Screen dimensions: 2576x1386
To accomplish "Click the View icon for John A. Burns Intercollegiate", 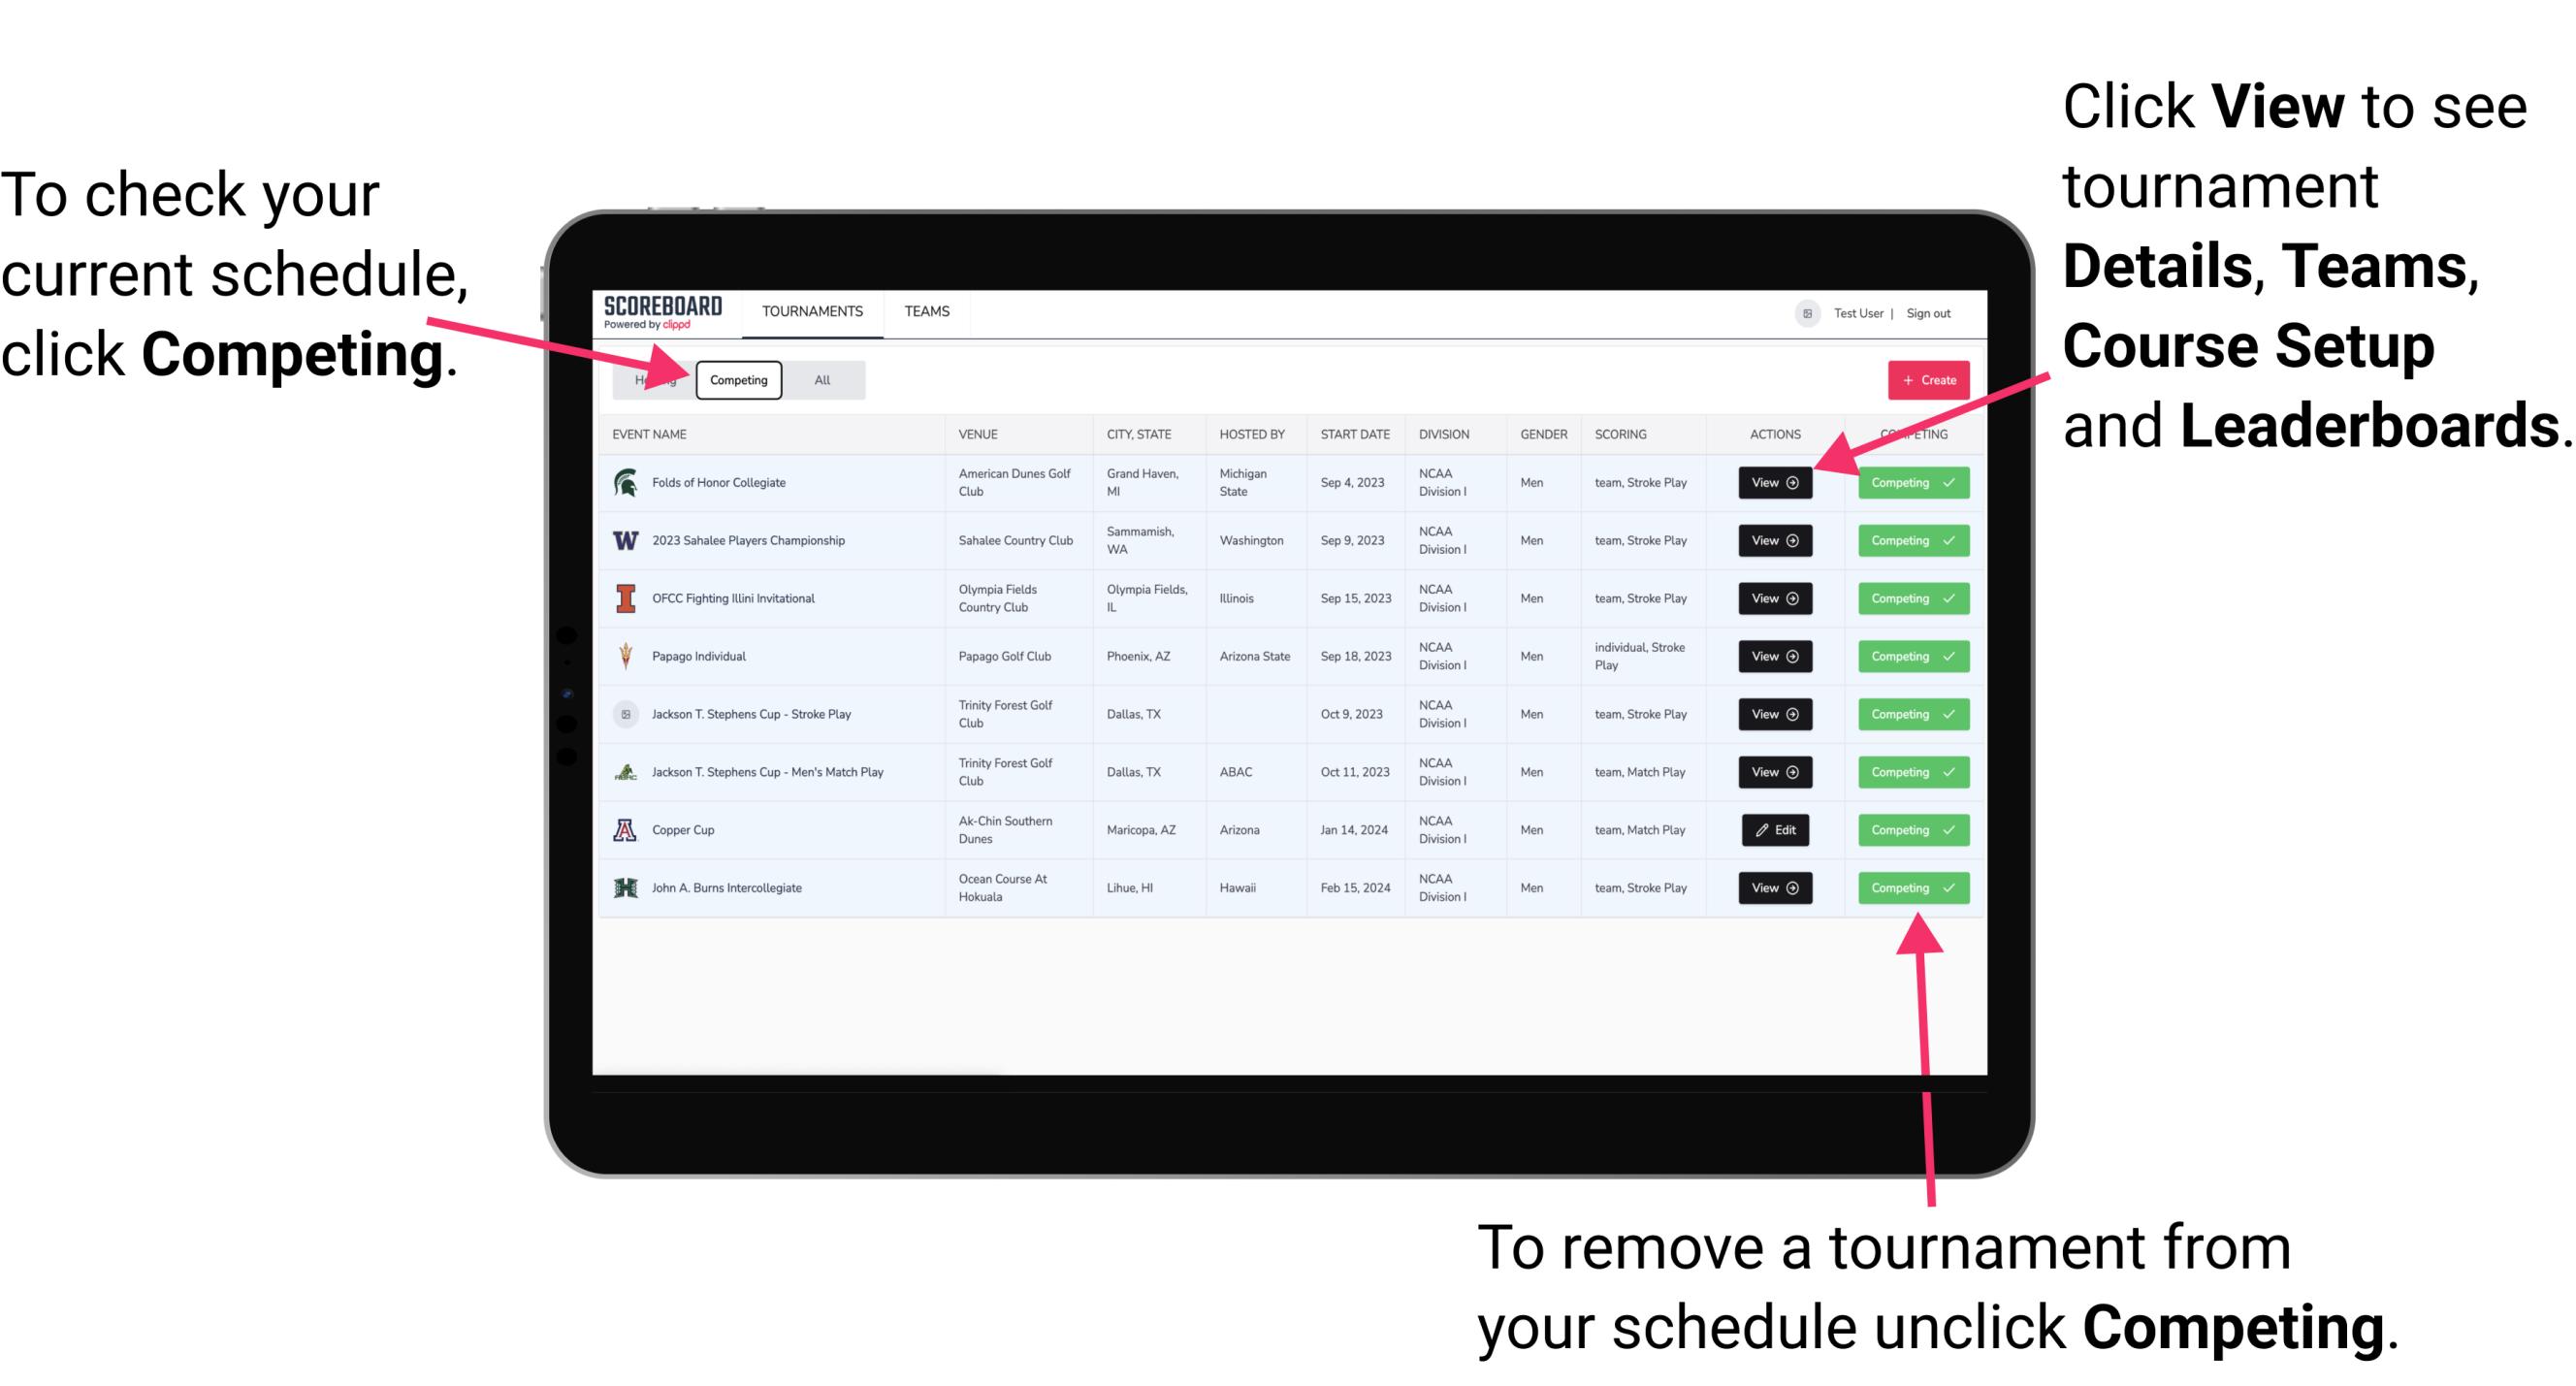I will (1773, 887).
